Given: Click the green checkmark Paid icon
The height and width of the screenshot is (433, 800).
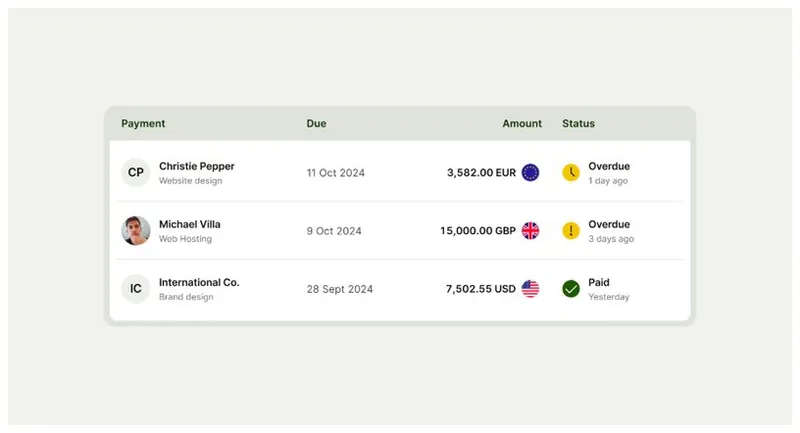Looking at the screenshot, I should pyautogui.click(x=571, y=289).
